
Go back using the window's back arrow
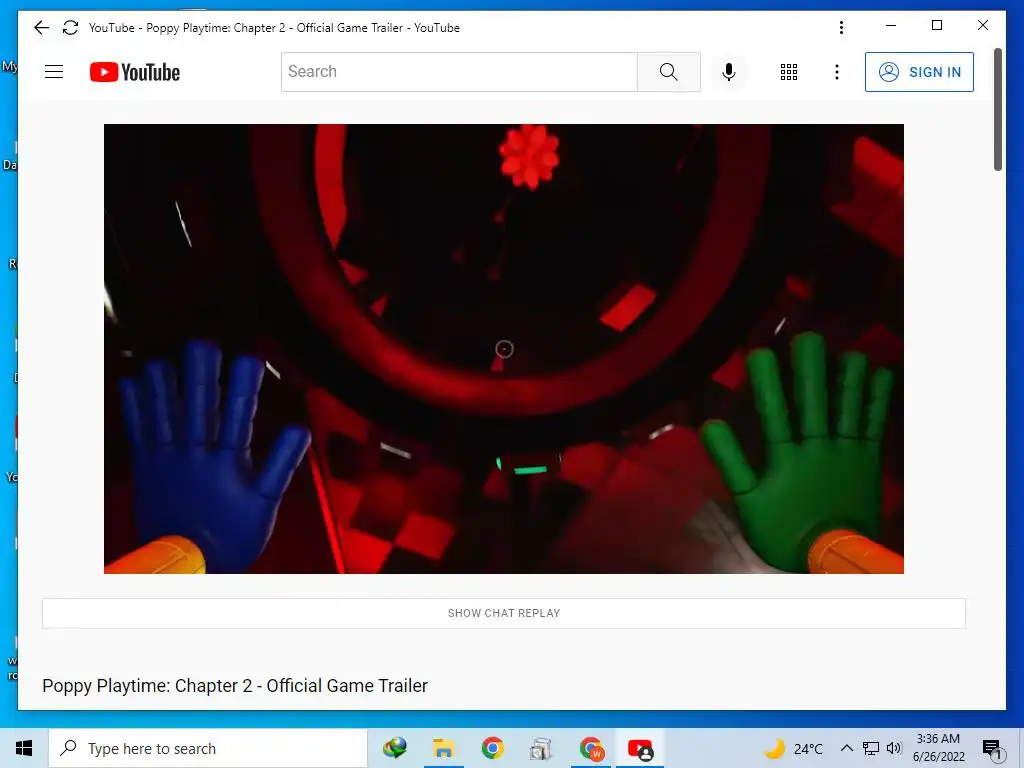click(41, 27)
